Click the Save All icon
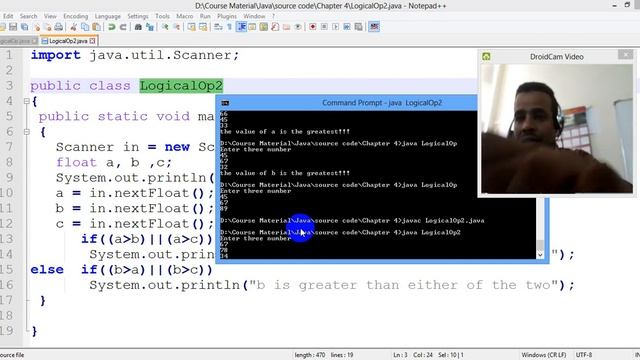This screenshot has height=360, width=640. pos(24,27)
